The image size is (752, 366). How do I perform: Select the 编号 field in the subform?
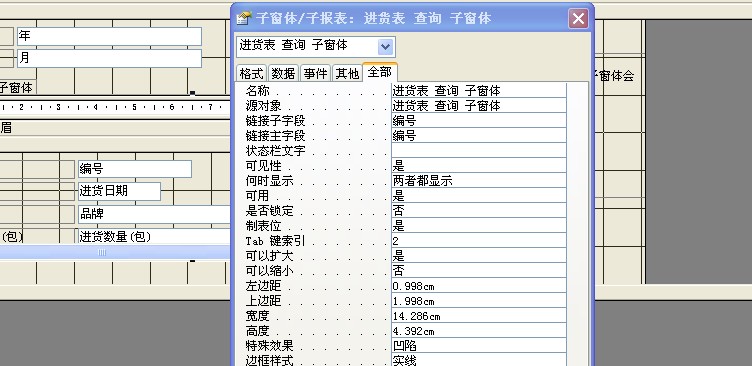[x=135, y=169]
